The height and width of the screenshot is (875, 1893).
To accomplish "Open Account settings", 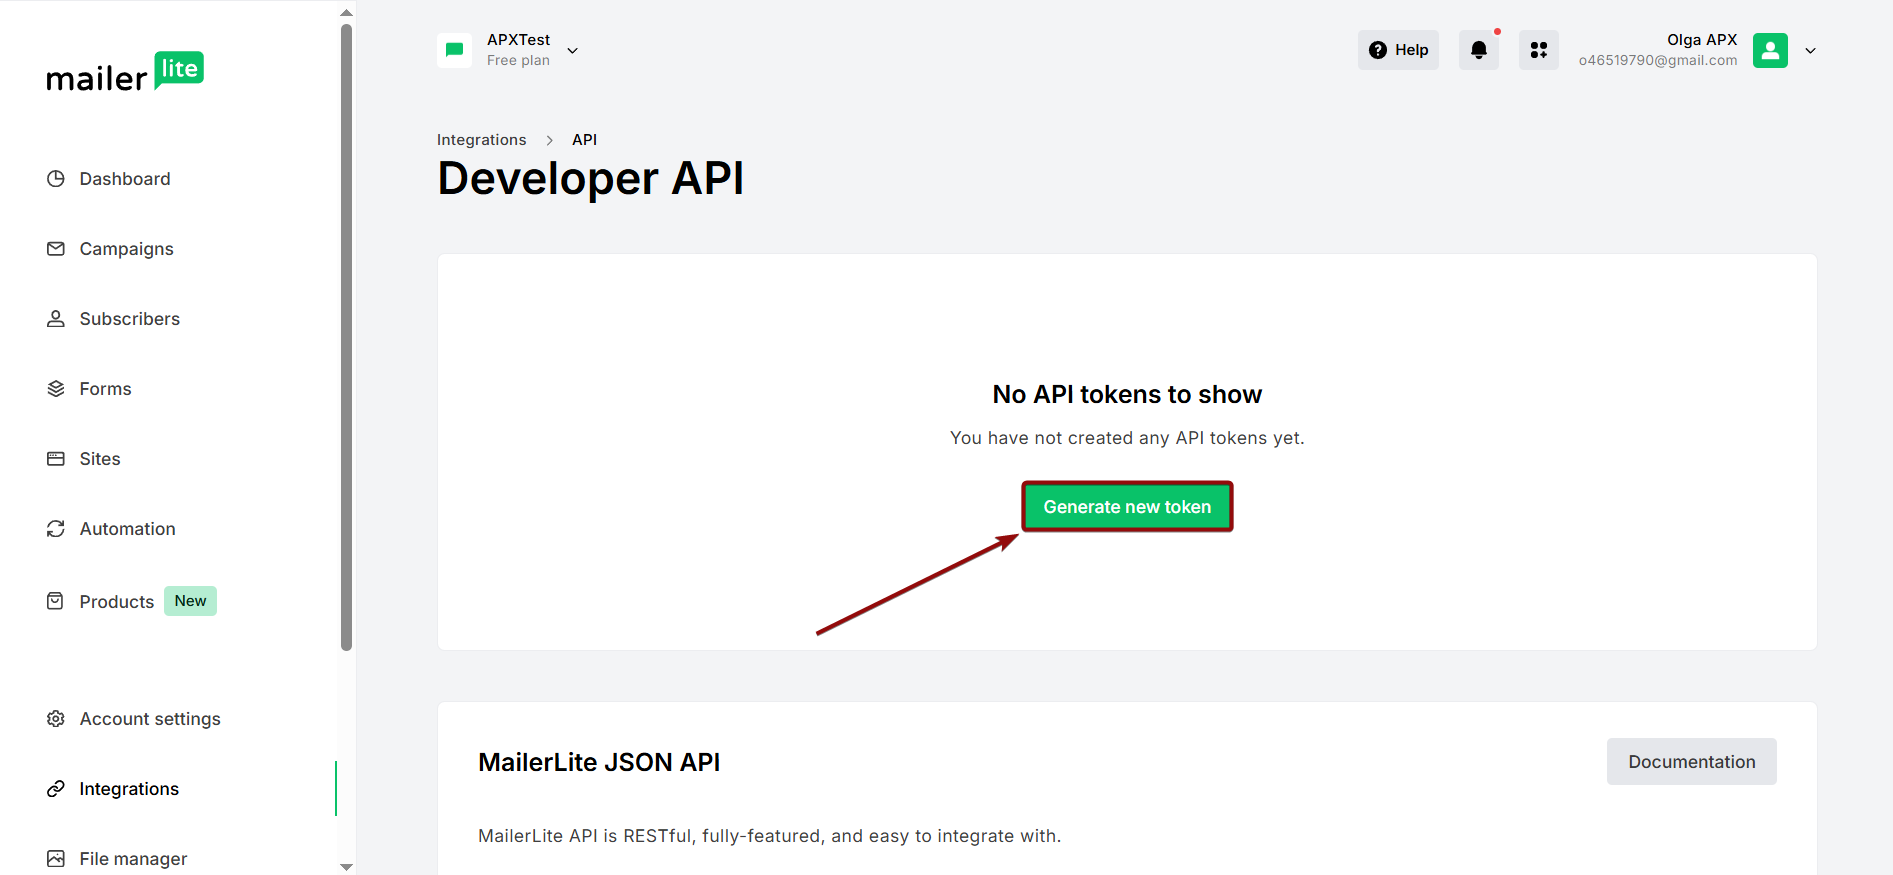I will pos(150,719).
